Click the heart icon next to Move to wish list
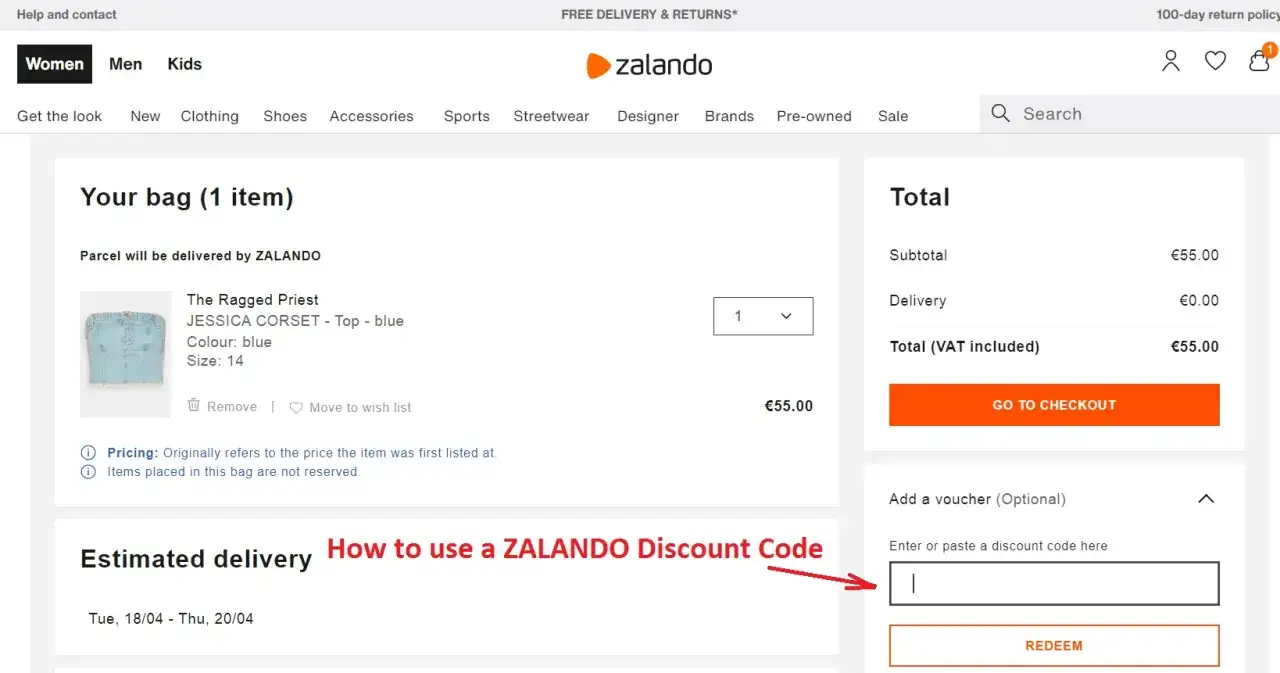Image resolution: width=1280 pixels, height=673 pixels. 296,407
